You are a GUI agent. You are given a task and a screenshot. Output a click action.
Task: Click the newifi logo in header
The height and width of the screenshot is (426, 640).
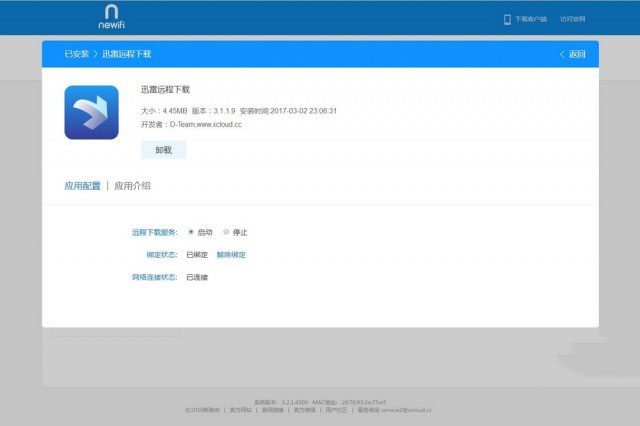tap(111, 17)
